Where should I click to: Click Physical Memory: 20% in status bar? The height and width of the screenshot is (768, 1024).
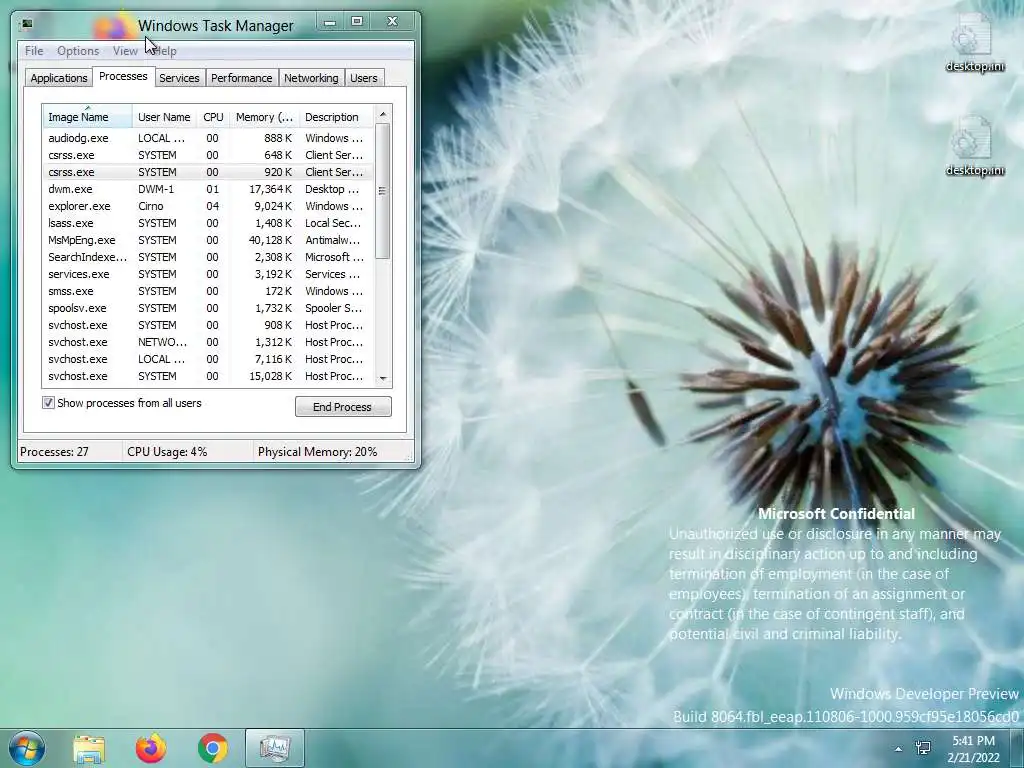click(x=317, y=452)
